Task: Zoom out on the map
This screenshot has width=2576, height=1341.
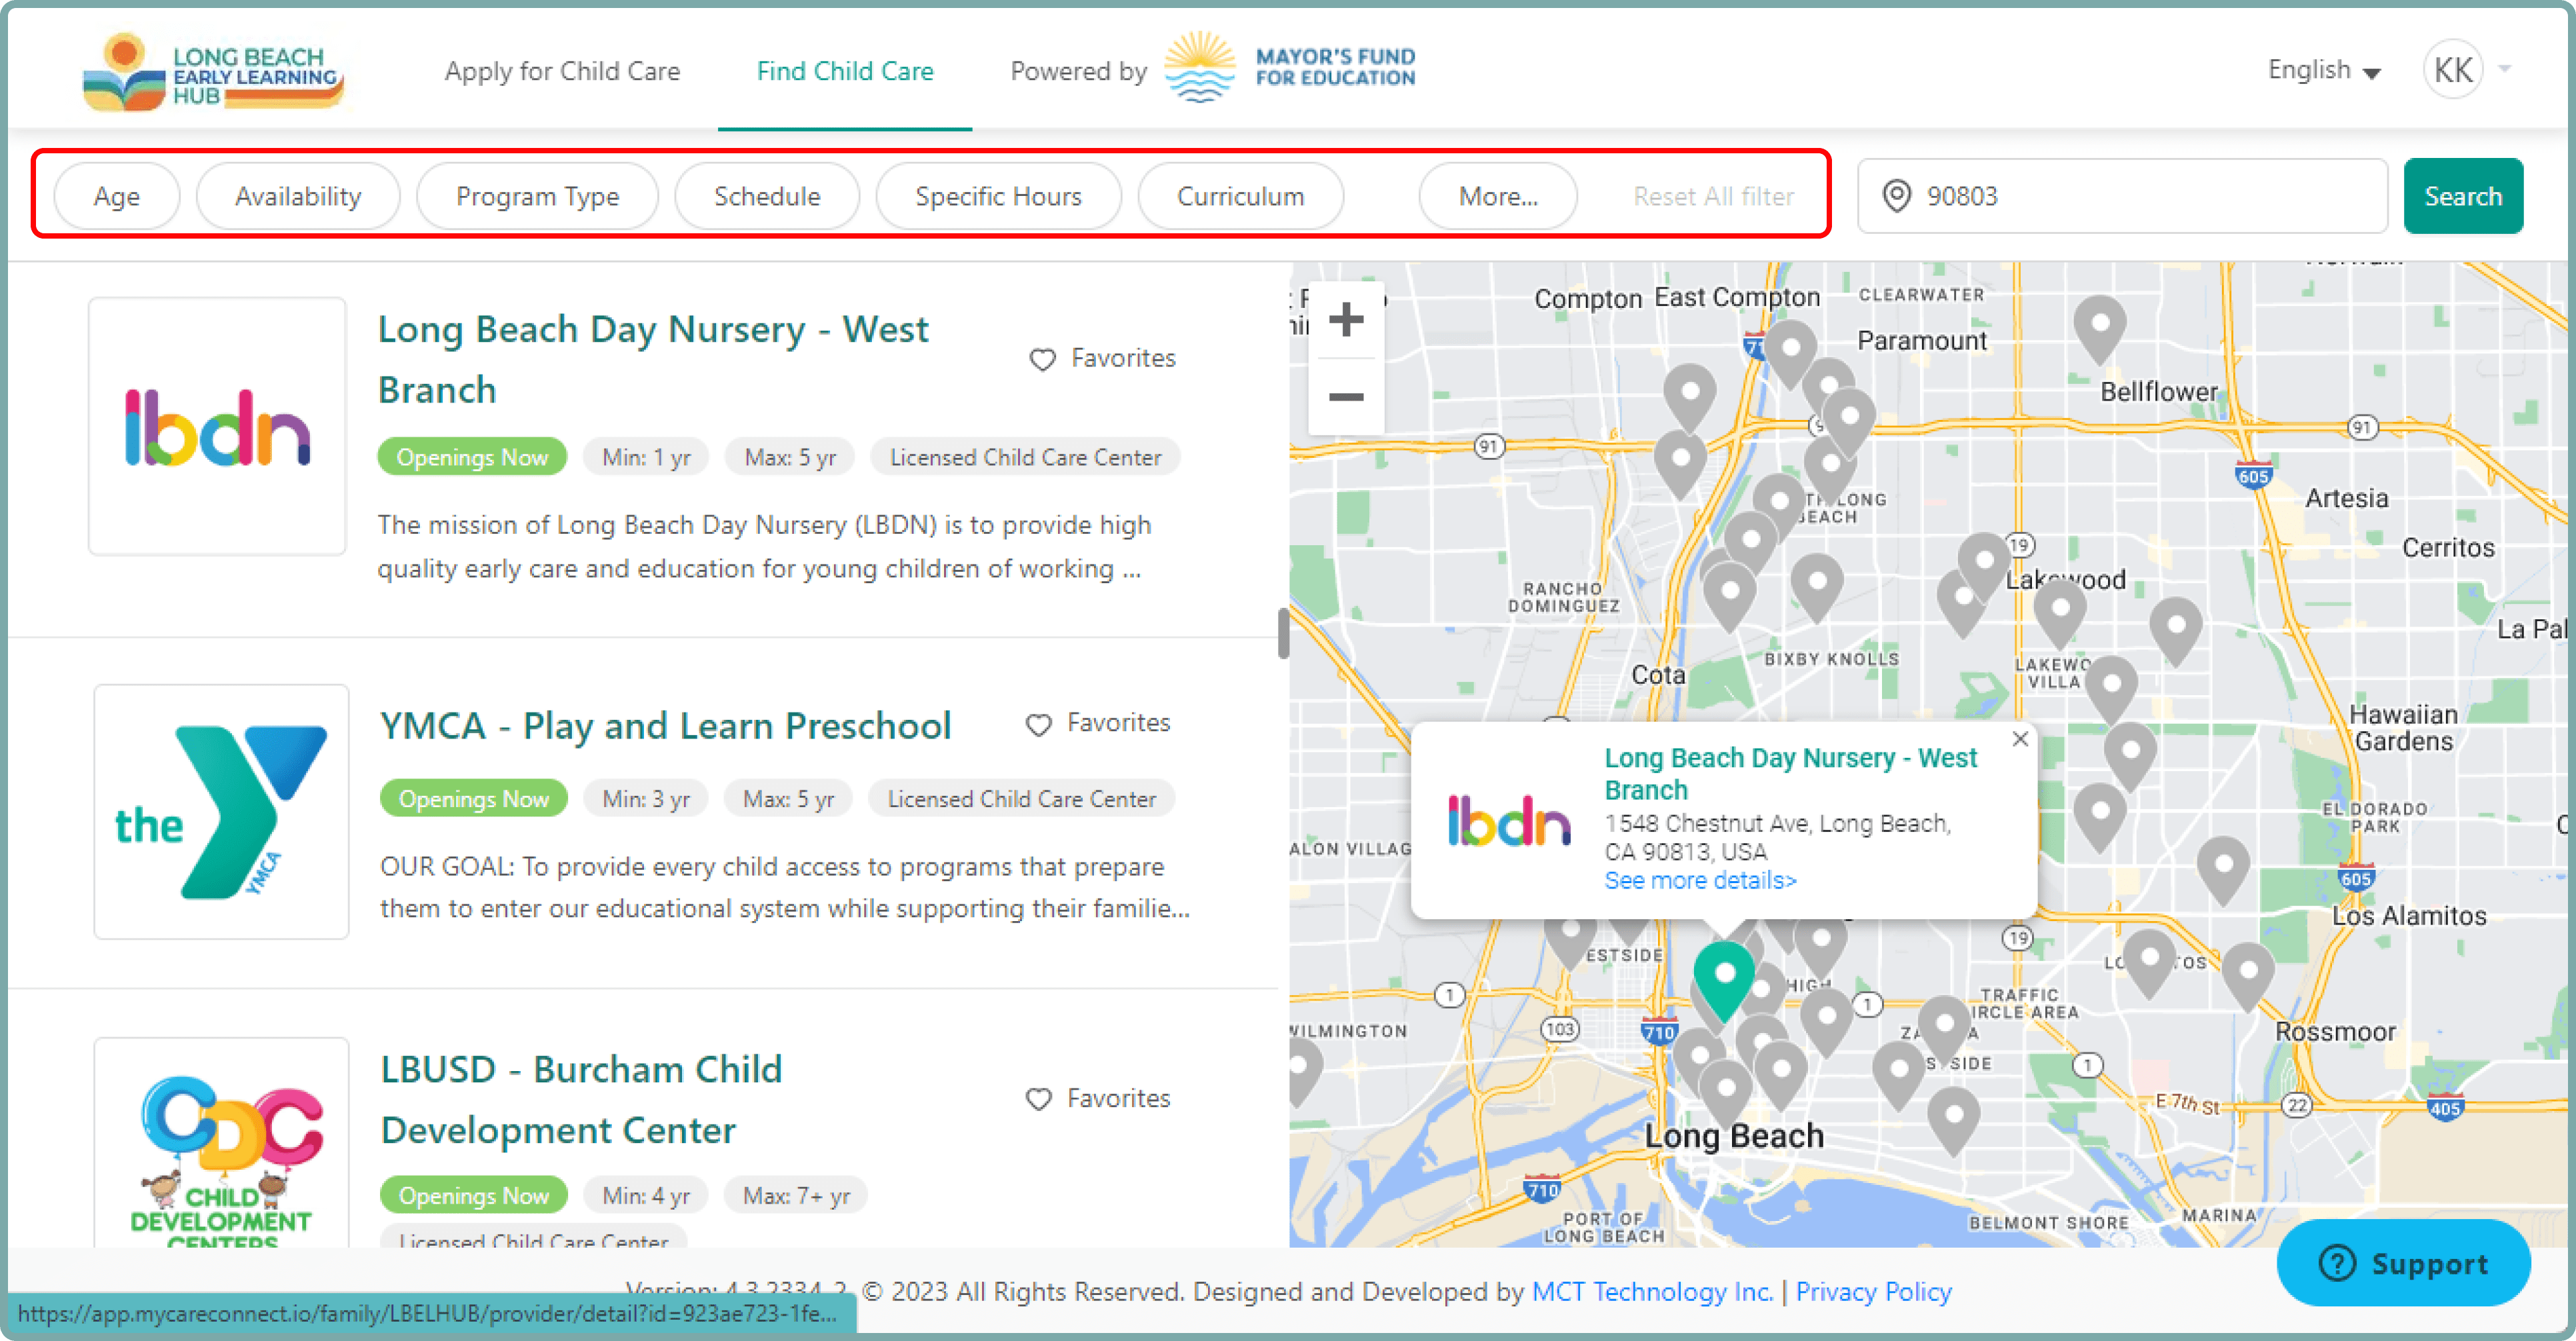Action: [x=1346, y=397]
